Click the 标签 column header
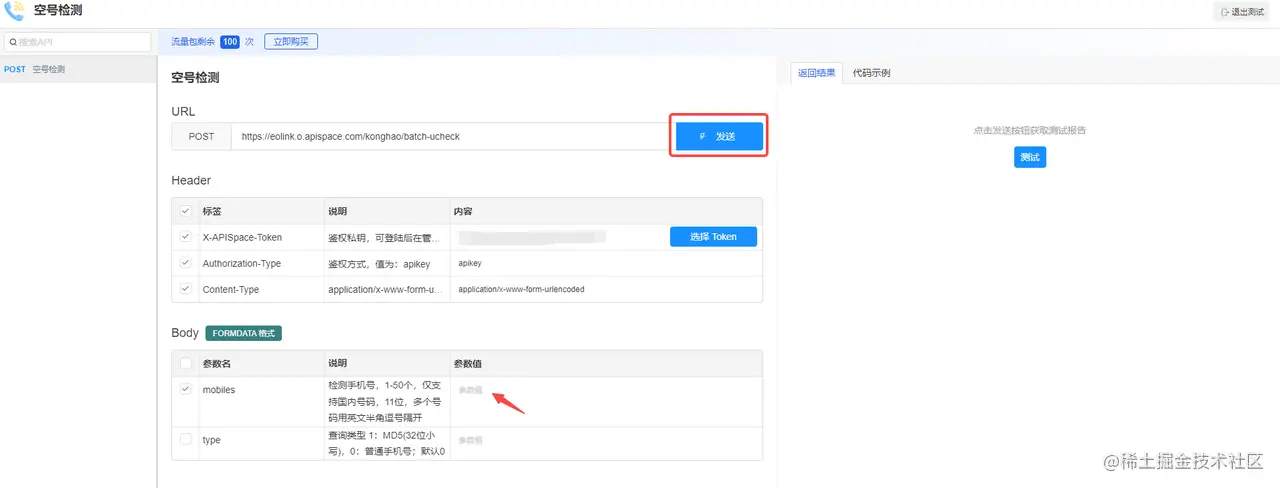Viewport: 1280px width, 488px height. (213, 212)
